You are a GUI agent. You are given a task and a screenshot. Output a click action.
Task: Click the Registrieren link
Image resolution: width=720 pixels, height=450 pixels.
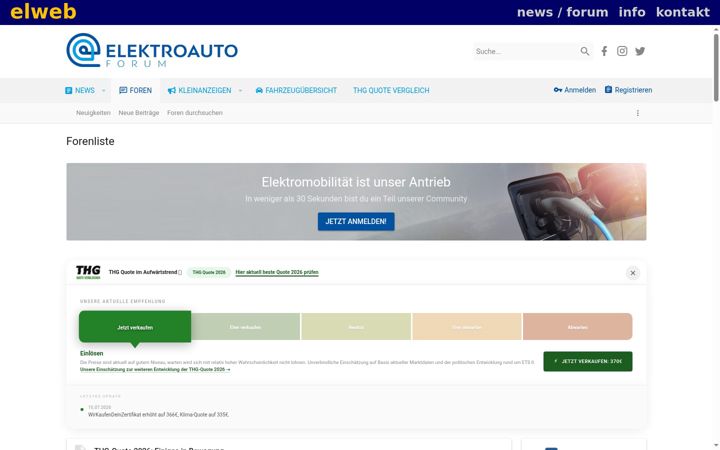point(628,90)
